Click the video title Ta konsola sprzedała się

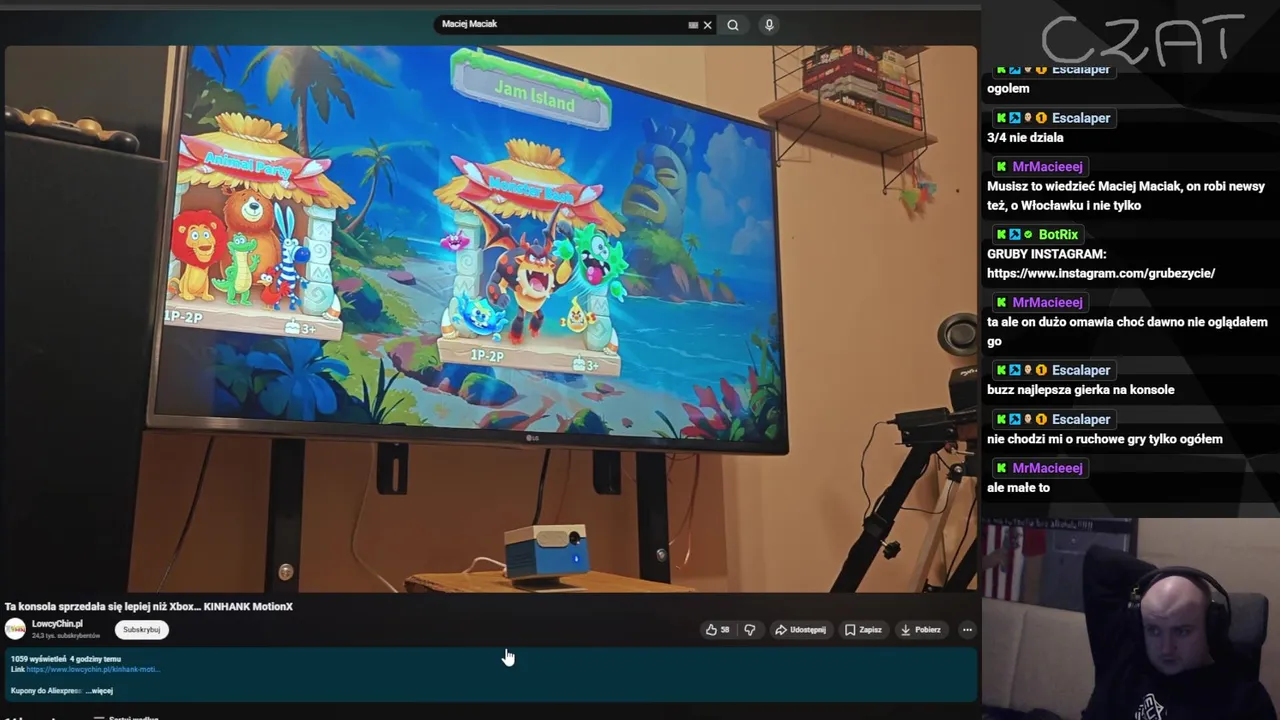click(x=149, y=606)
